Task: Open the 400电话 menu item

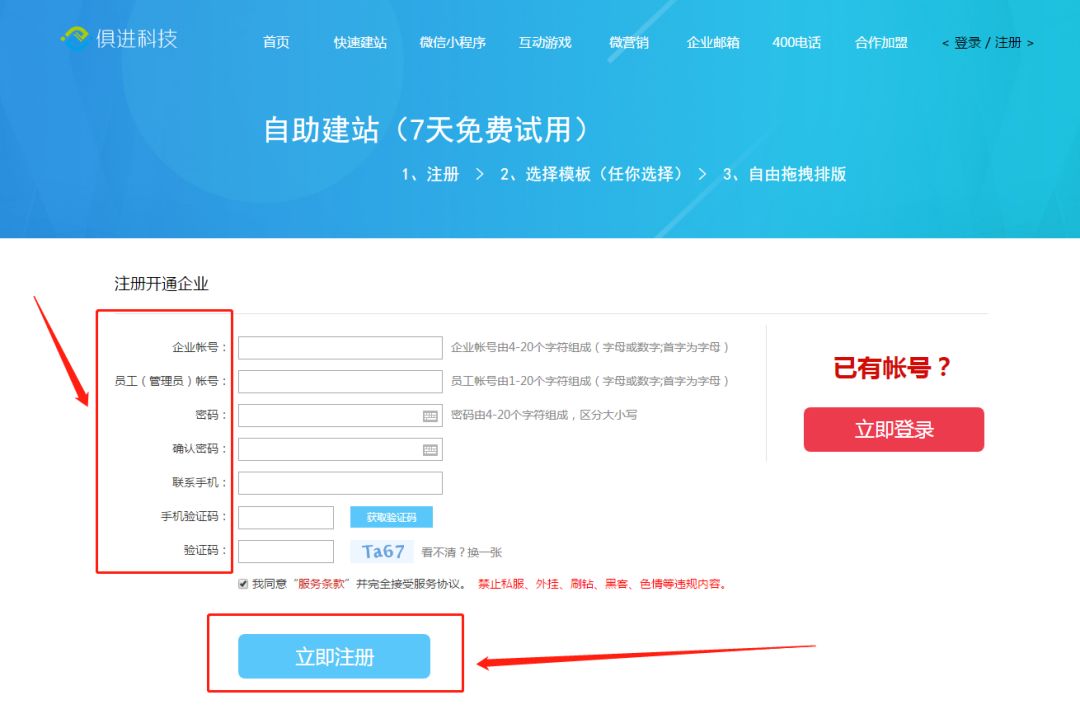Action: (797, 42)
